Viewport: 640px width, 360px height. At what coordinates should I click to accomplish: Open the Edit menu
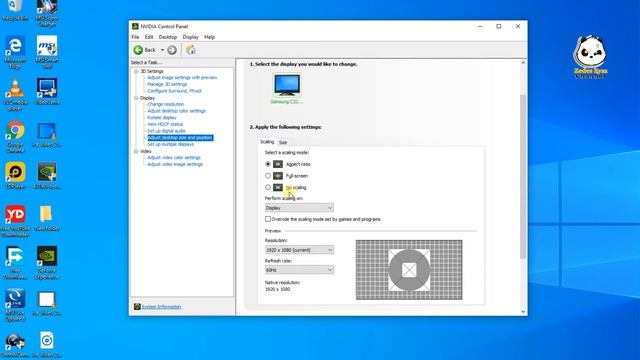point(149,37)
